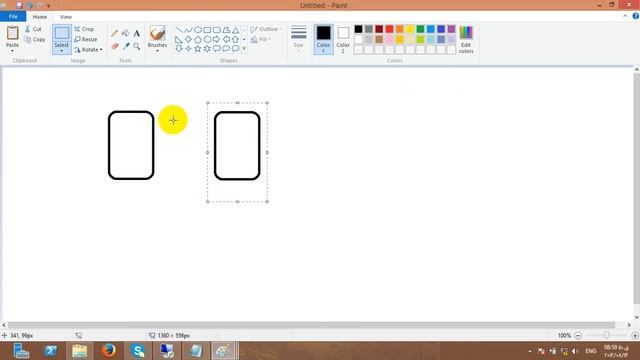
Task: Choose the Rectangle shape
Action: [x=207, y=30]
